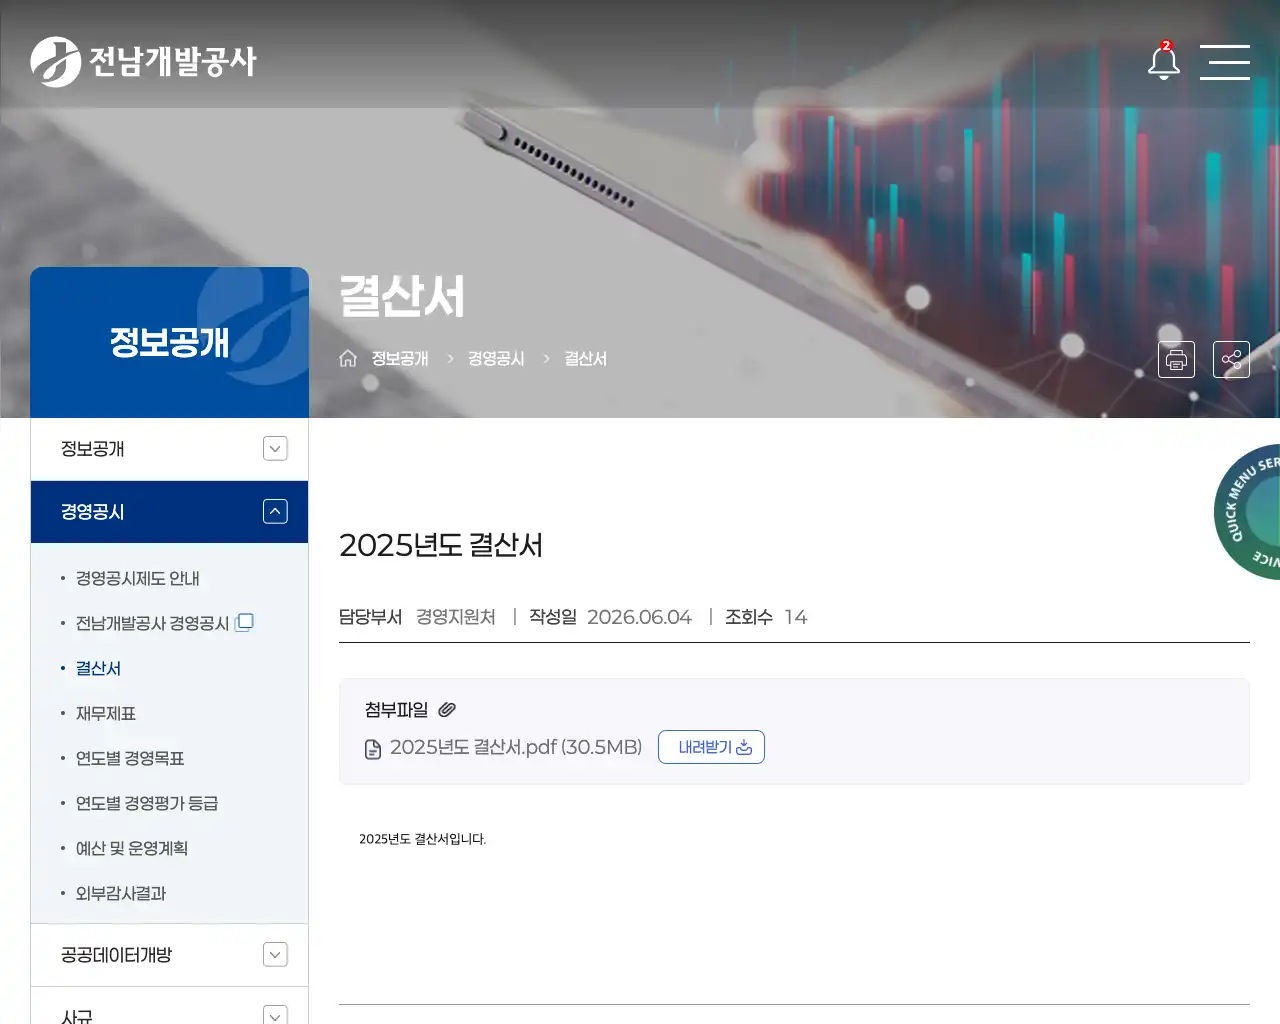The width and height of the screenshot is (1280, 1024).
Task: Open 결산서 submenu item in sidebar
Action: point(98,668)
